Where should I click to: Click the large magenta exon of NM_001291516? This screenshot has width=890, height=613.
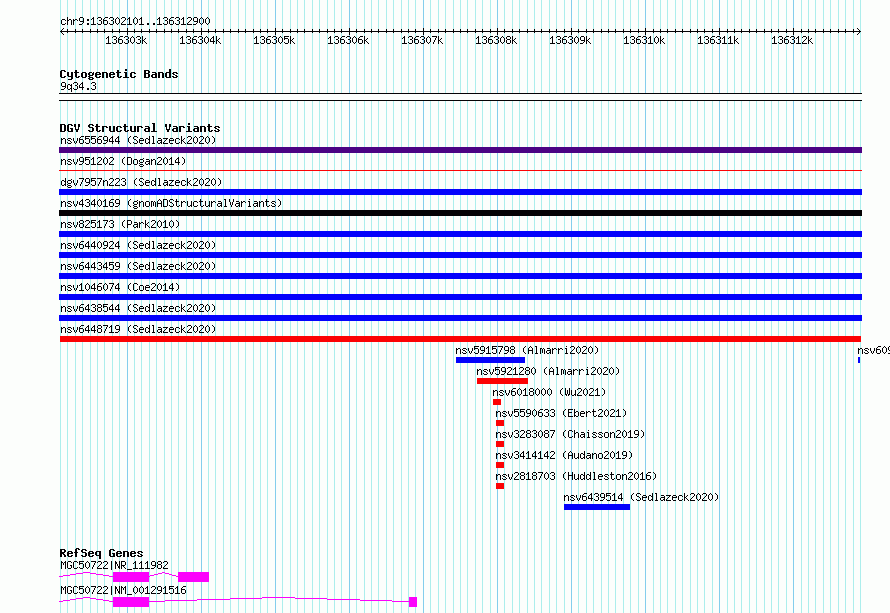tap(131, 602)
